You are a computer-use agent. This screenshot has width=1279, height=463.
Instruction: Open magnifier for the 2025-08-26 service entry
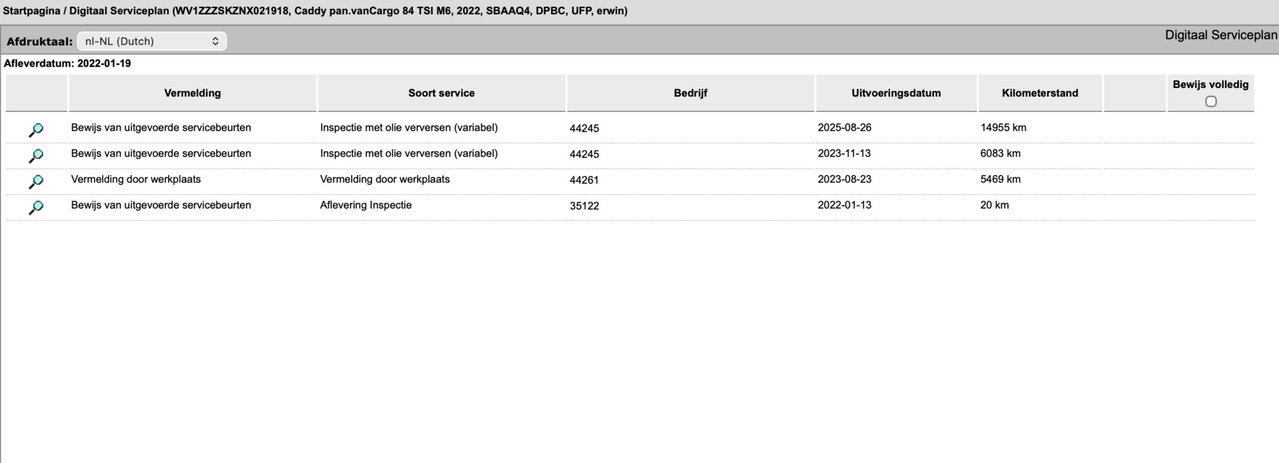pyautogui.click(x=36, y=129)
